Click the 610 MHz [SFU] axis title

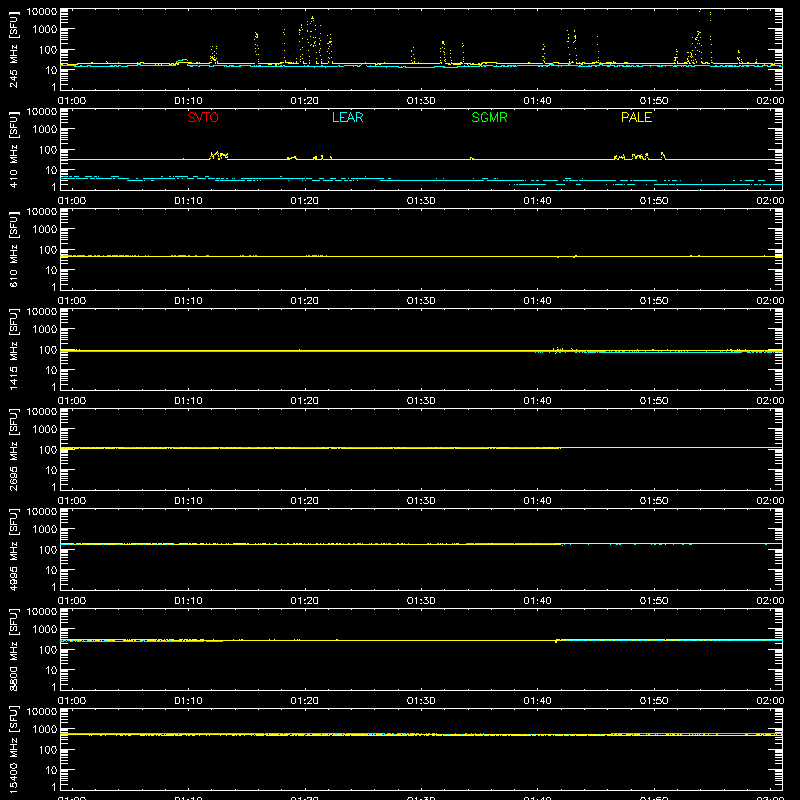14,249
